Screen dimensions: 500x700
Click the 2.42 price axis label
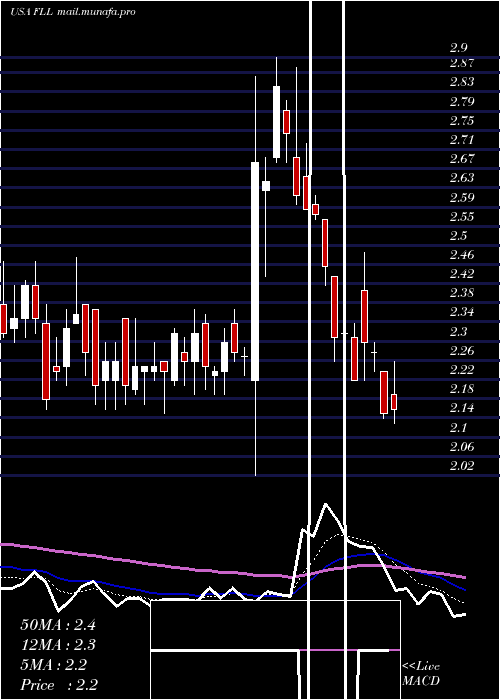tap(462, 274)
